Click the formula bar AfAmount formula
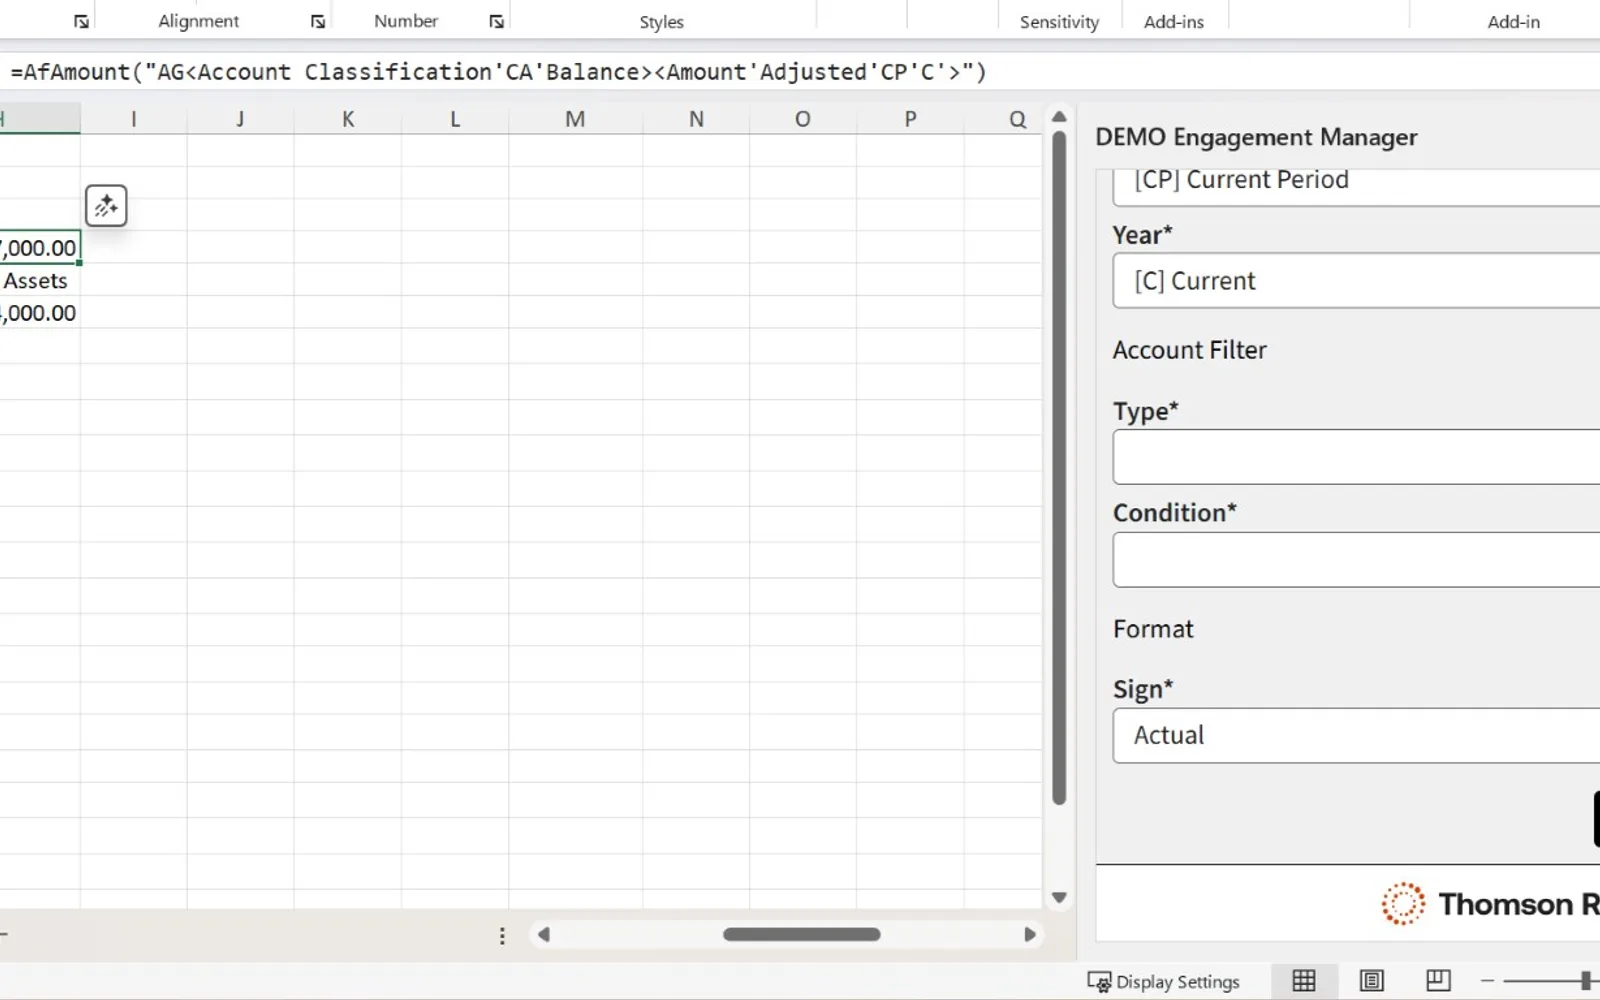The image size is (1600, 1000). coord(498,72)
